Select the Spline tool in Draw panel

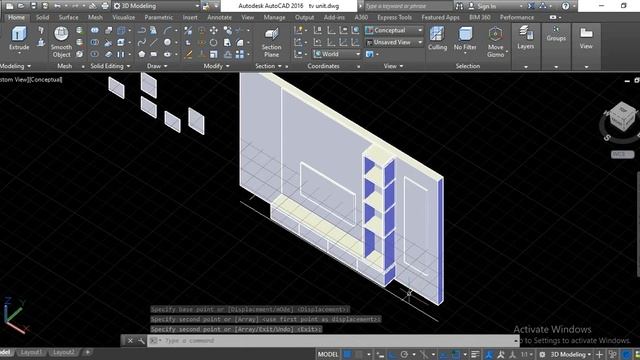coord(142,42)
